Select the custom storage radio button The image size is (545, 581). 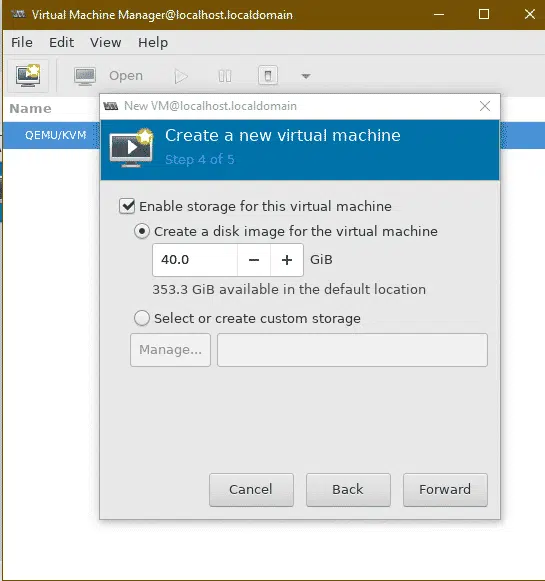pyautogui.click(x=142, y=318)
